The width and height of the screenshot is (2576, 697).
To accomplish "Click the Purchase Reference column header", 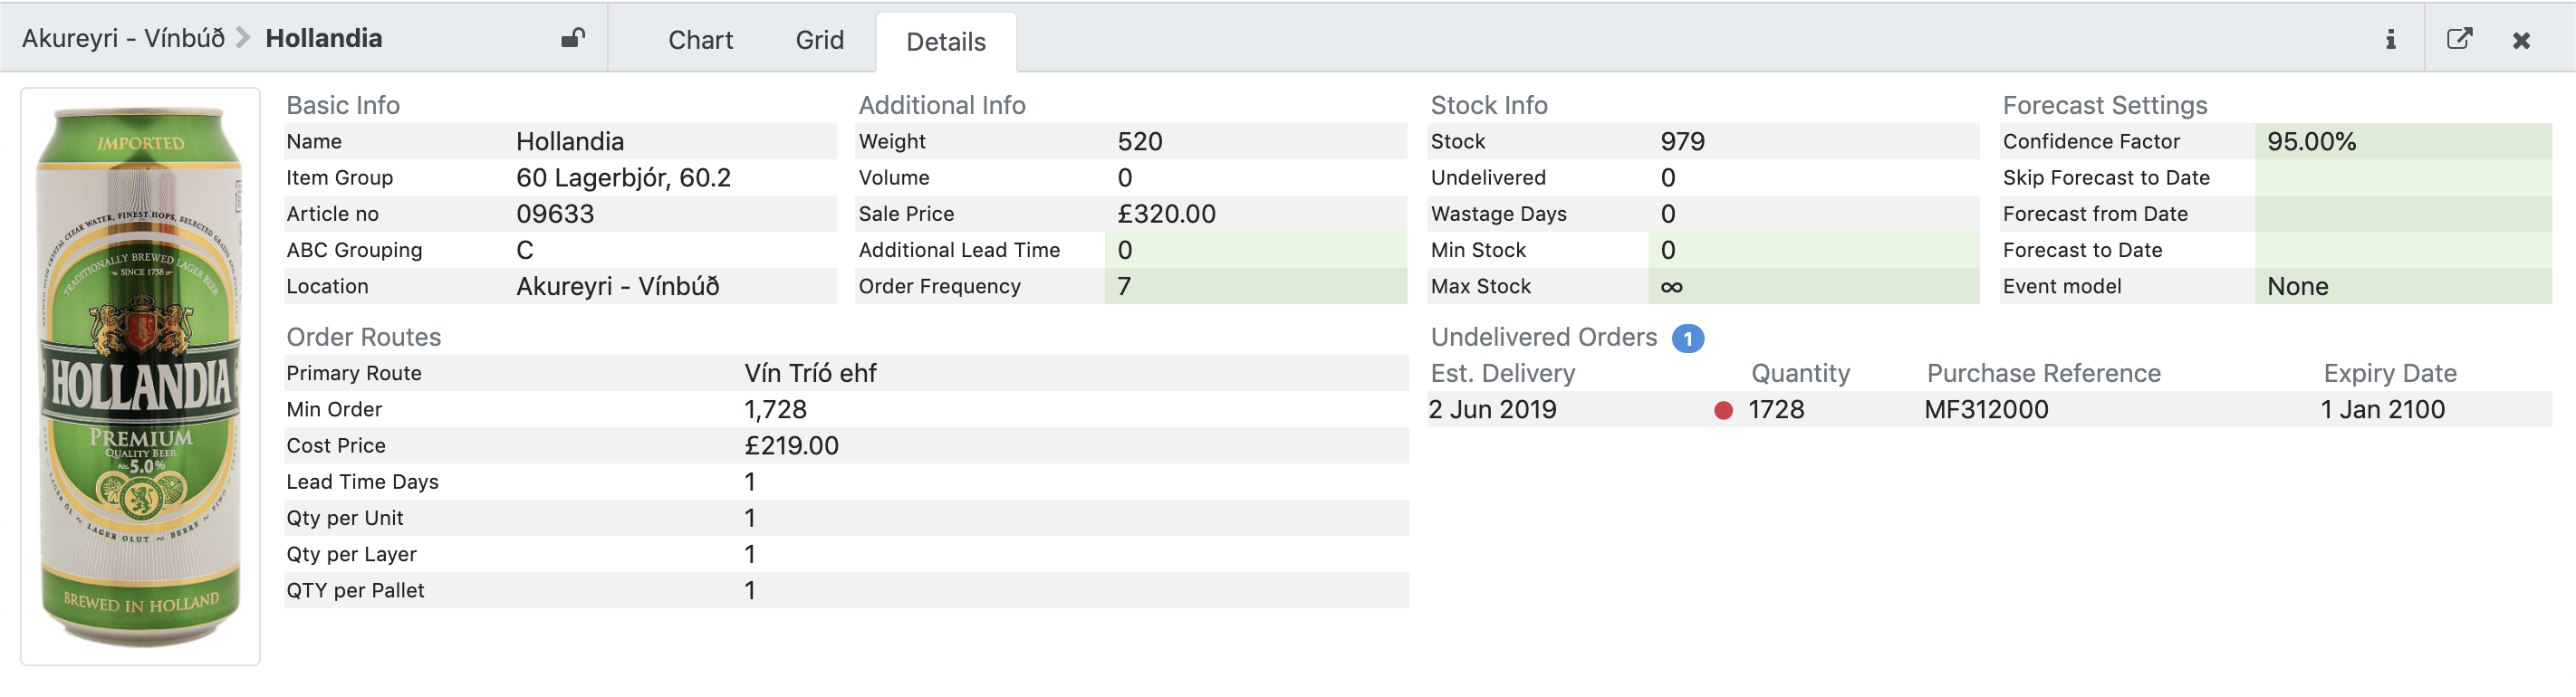I will (2043, 373).
